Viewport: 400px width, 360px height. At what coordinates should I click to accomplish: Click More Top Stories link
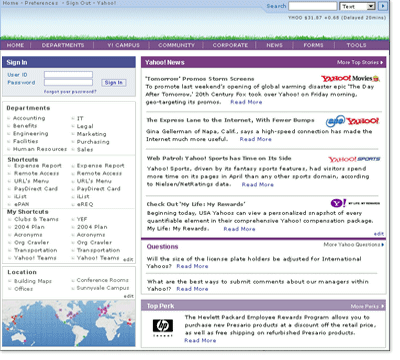tap(360, 62)
